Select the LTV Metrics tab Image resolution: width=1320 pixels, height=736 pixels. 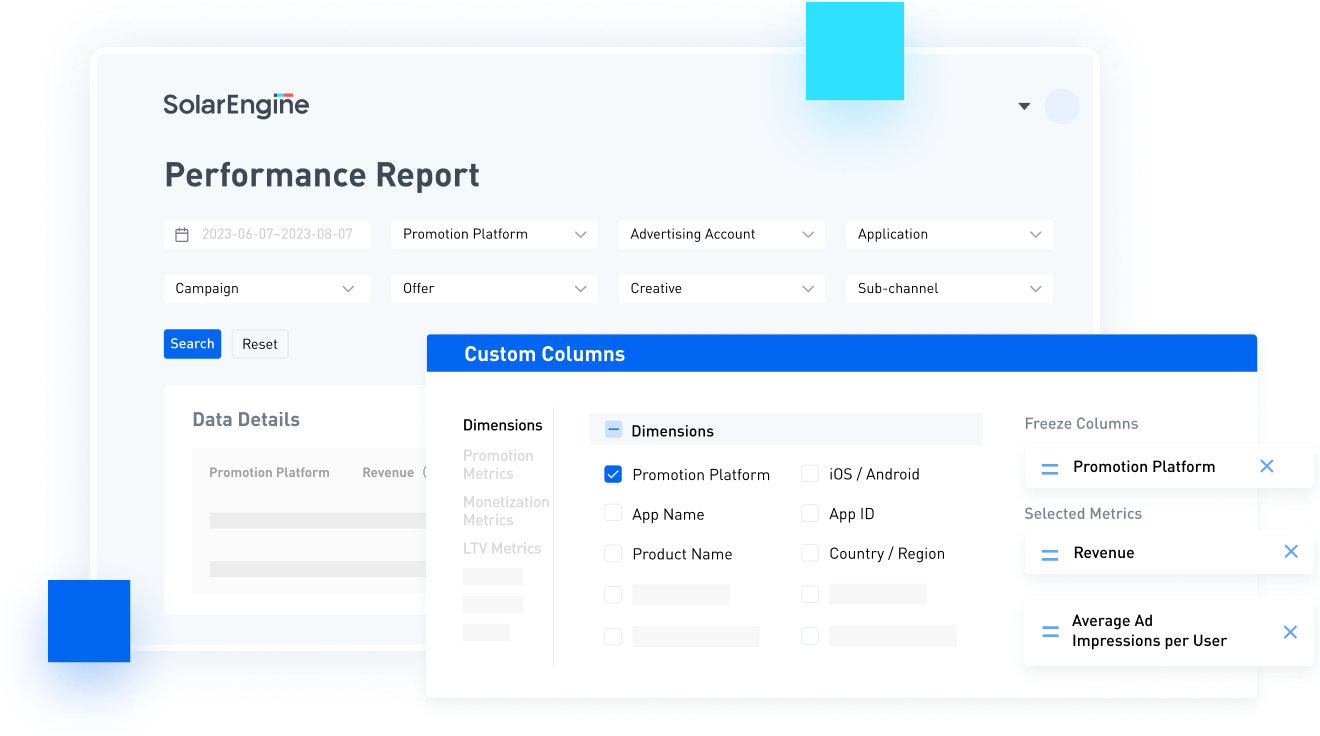coord(502,549)
